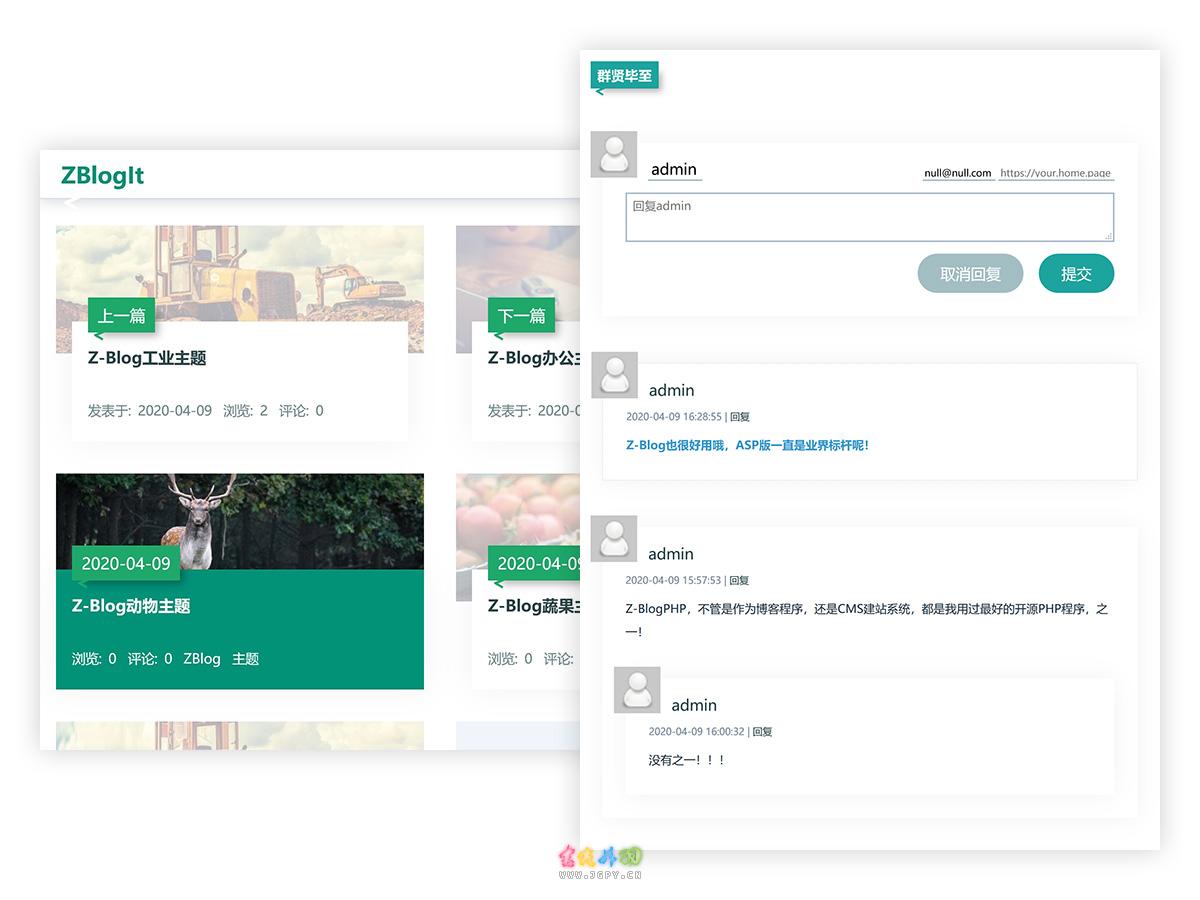This screenshot has height=900, width=1200.
Task: Select the 2020-04-09 15:57:53 timestamp
Action: click(x=673, y=580)
